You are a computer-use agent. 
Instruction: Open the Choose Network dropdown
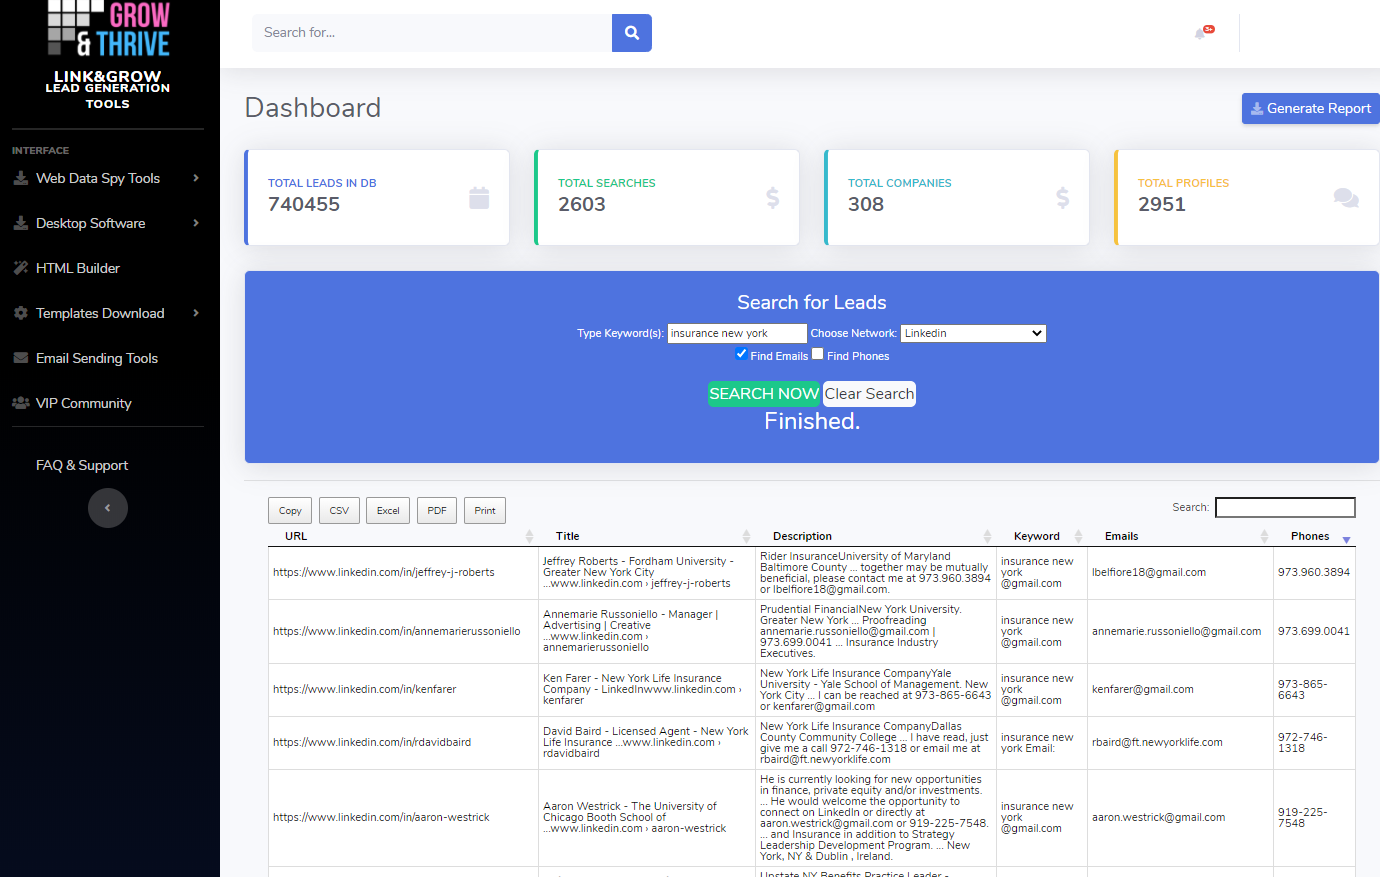click(973, 333)
